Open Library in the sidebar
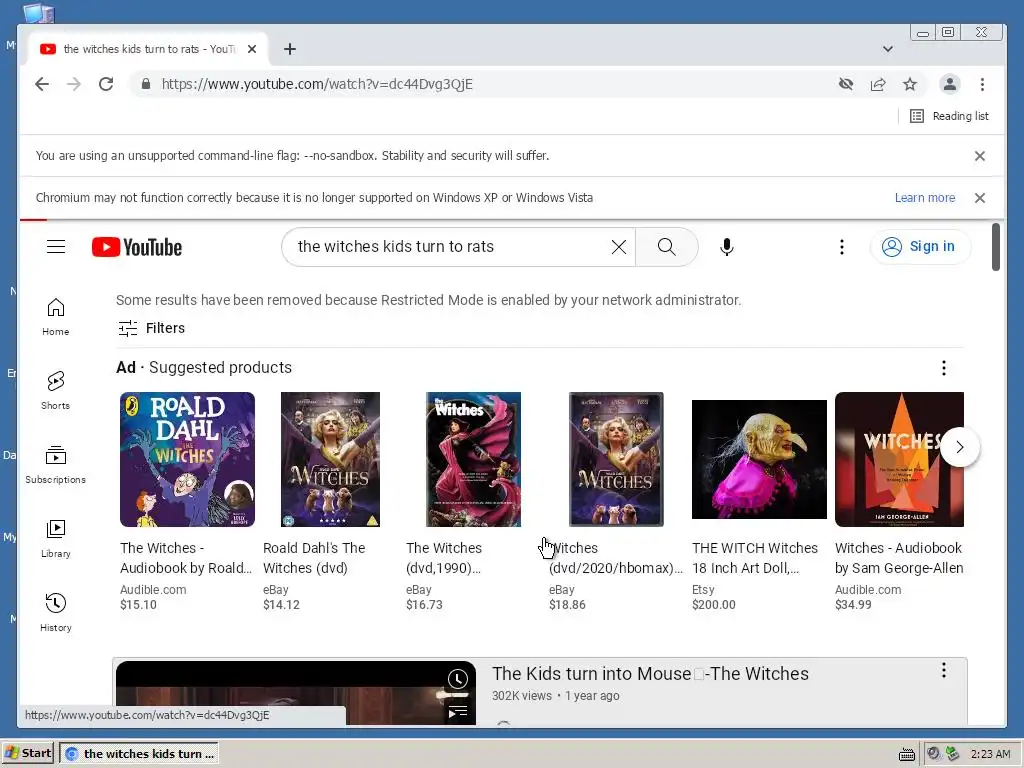The image size is (1024, 768). pos(56,538)
